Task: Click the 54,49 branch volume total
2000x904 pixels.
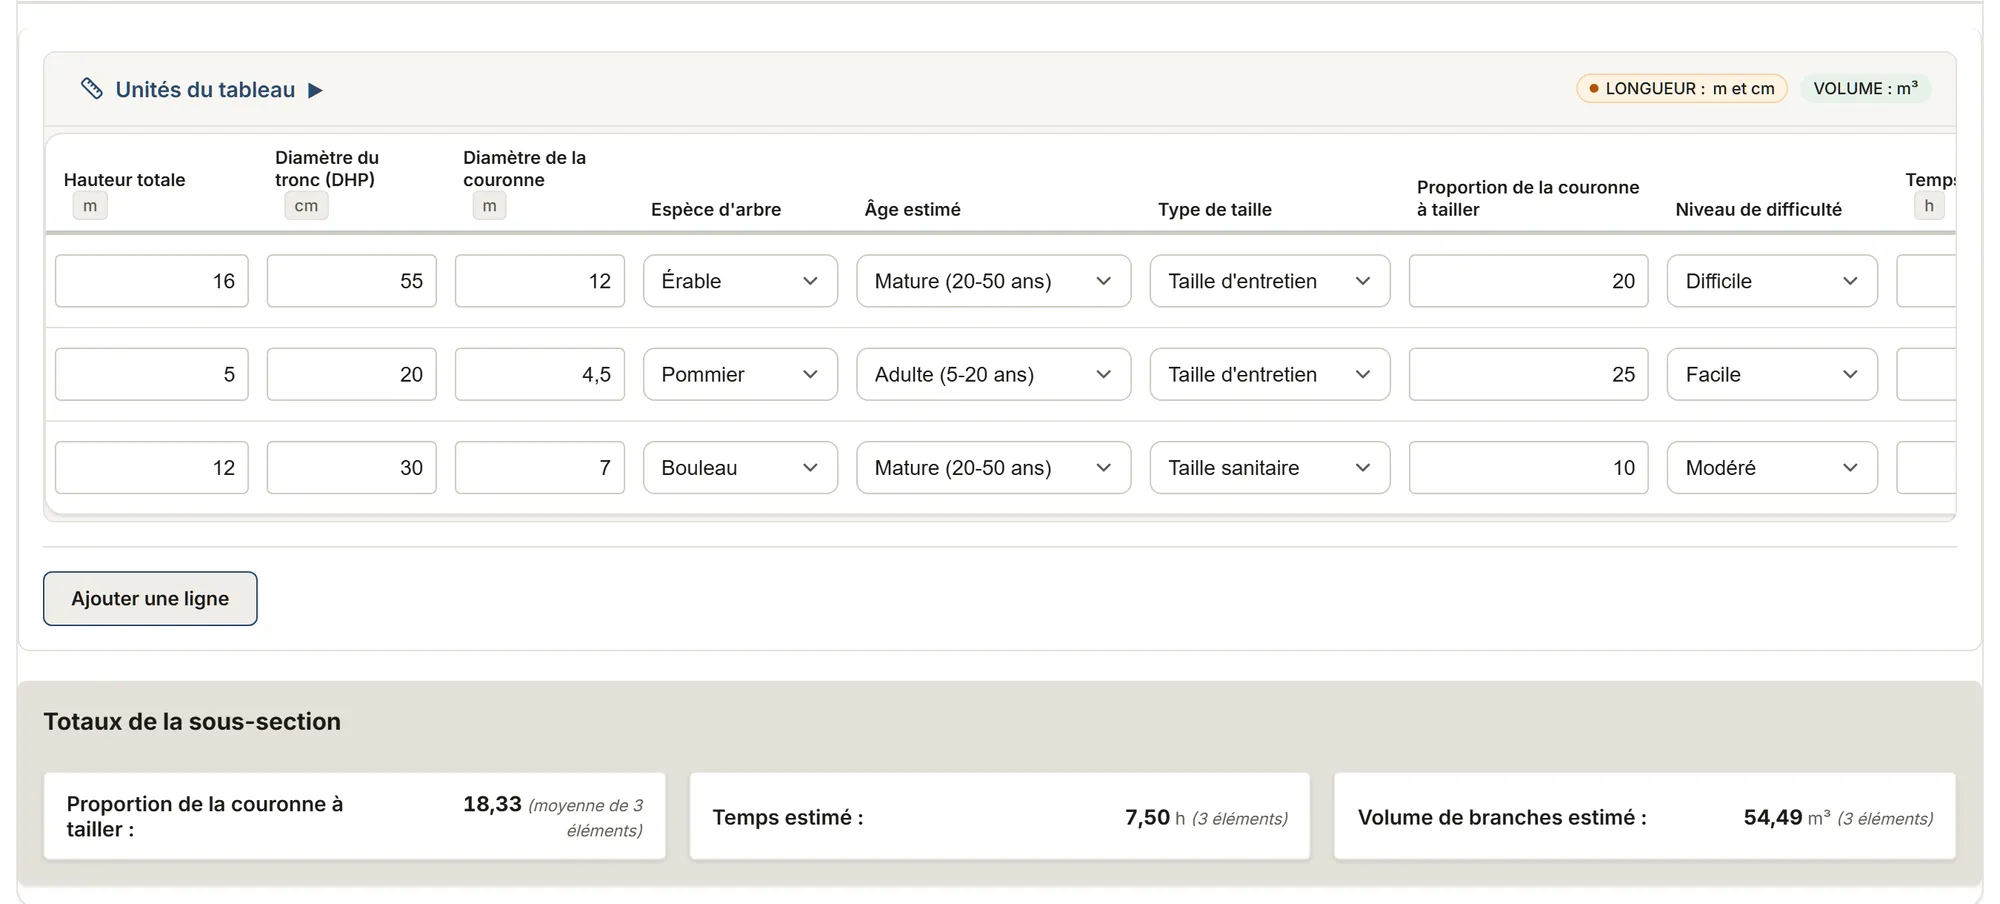Action: [1773, 818]
